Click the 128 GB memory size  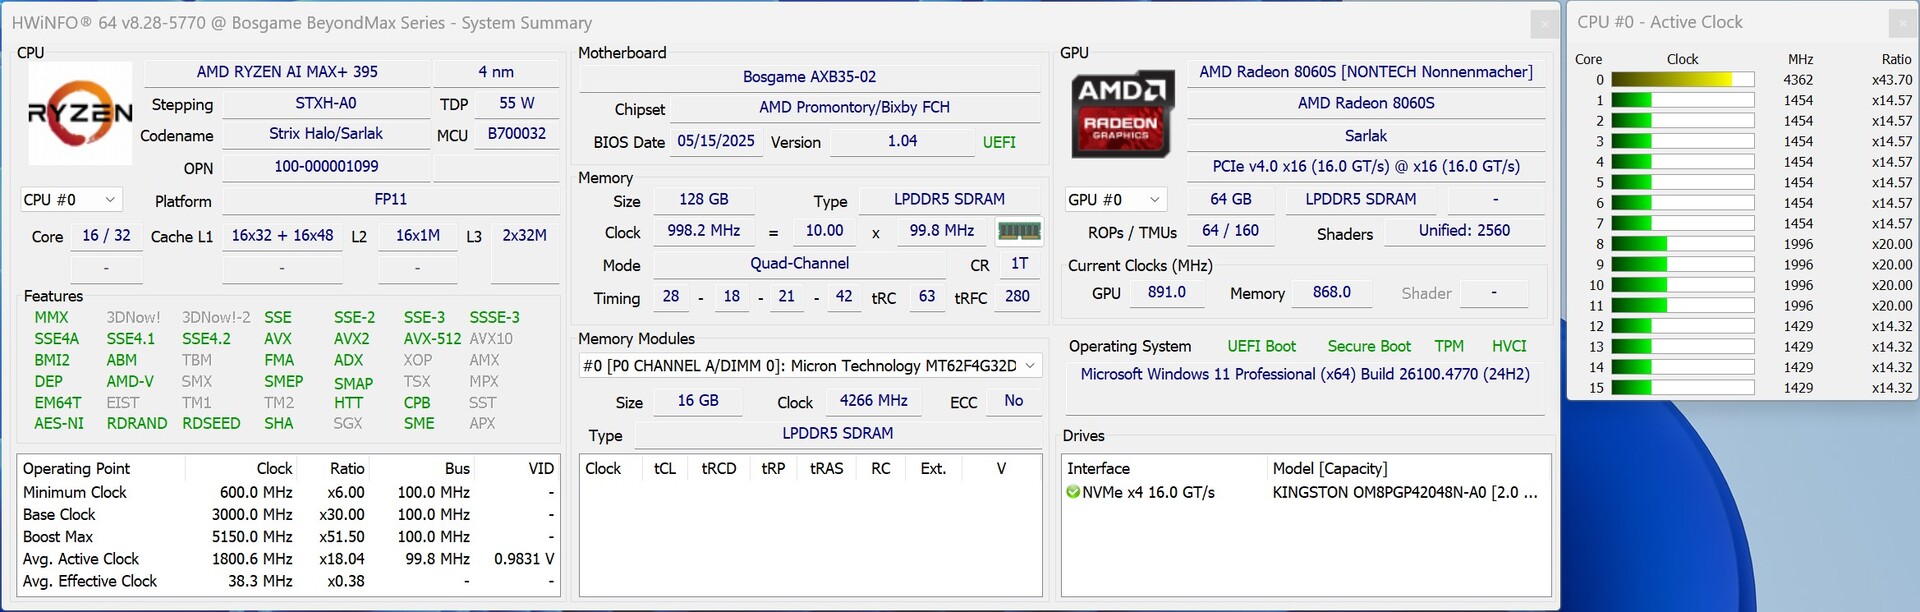[x=704, y=200]
